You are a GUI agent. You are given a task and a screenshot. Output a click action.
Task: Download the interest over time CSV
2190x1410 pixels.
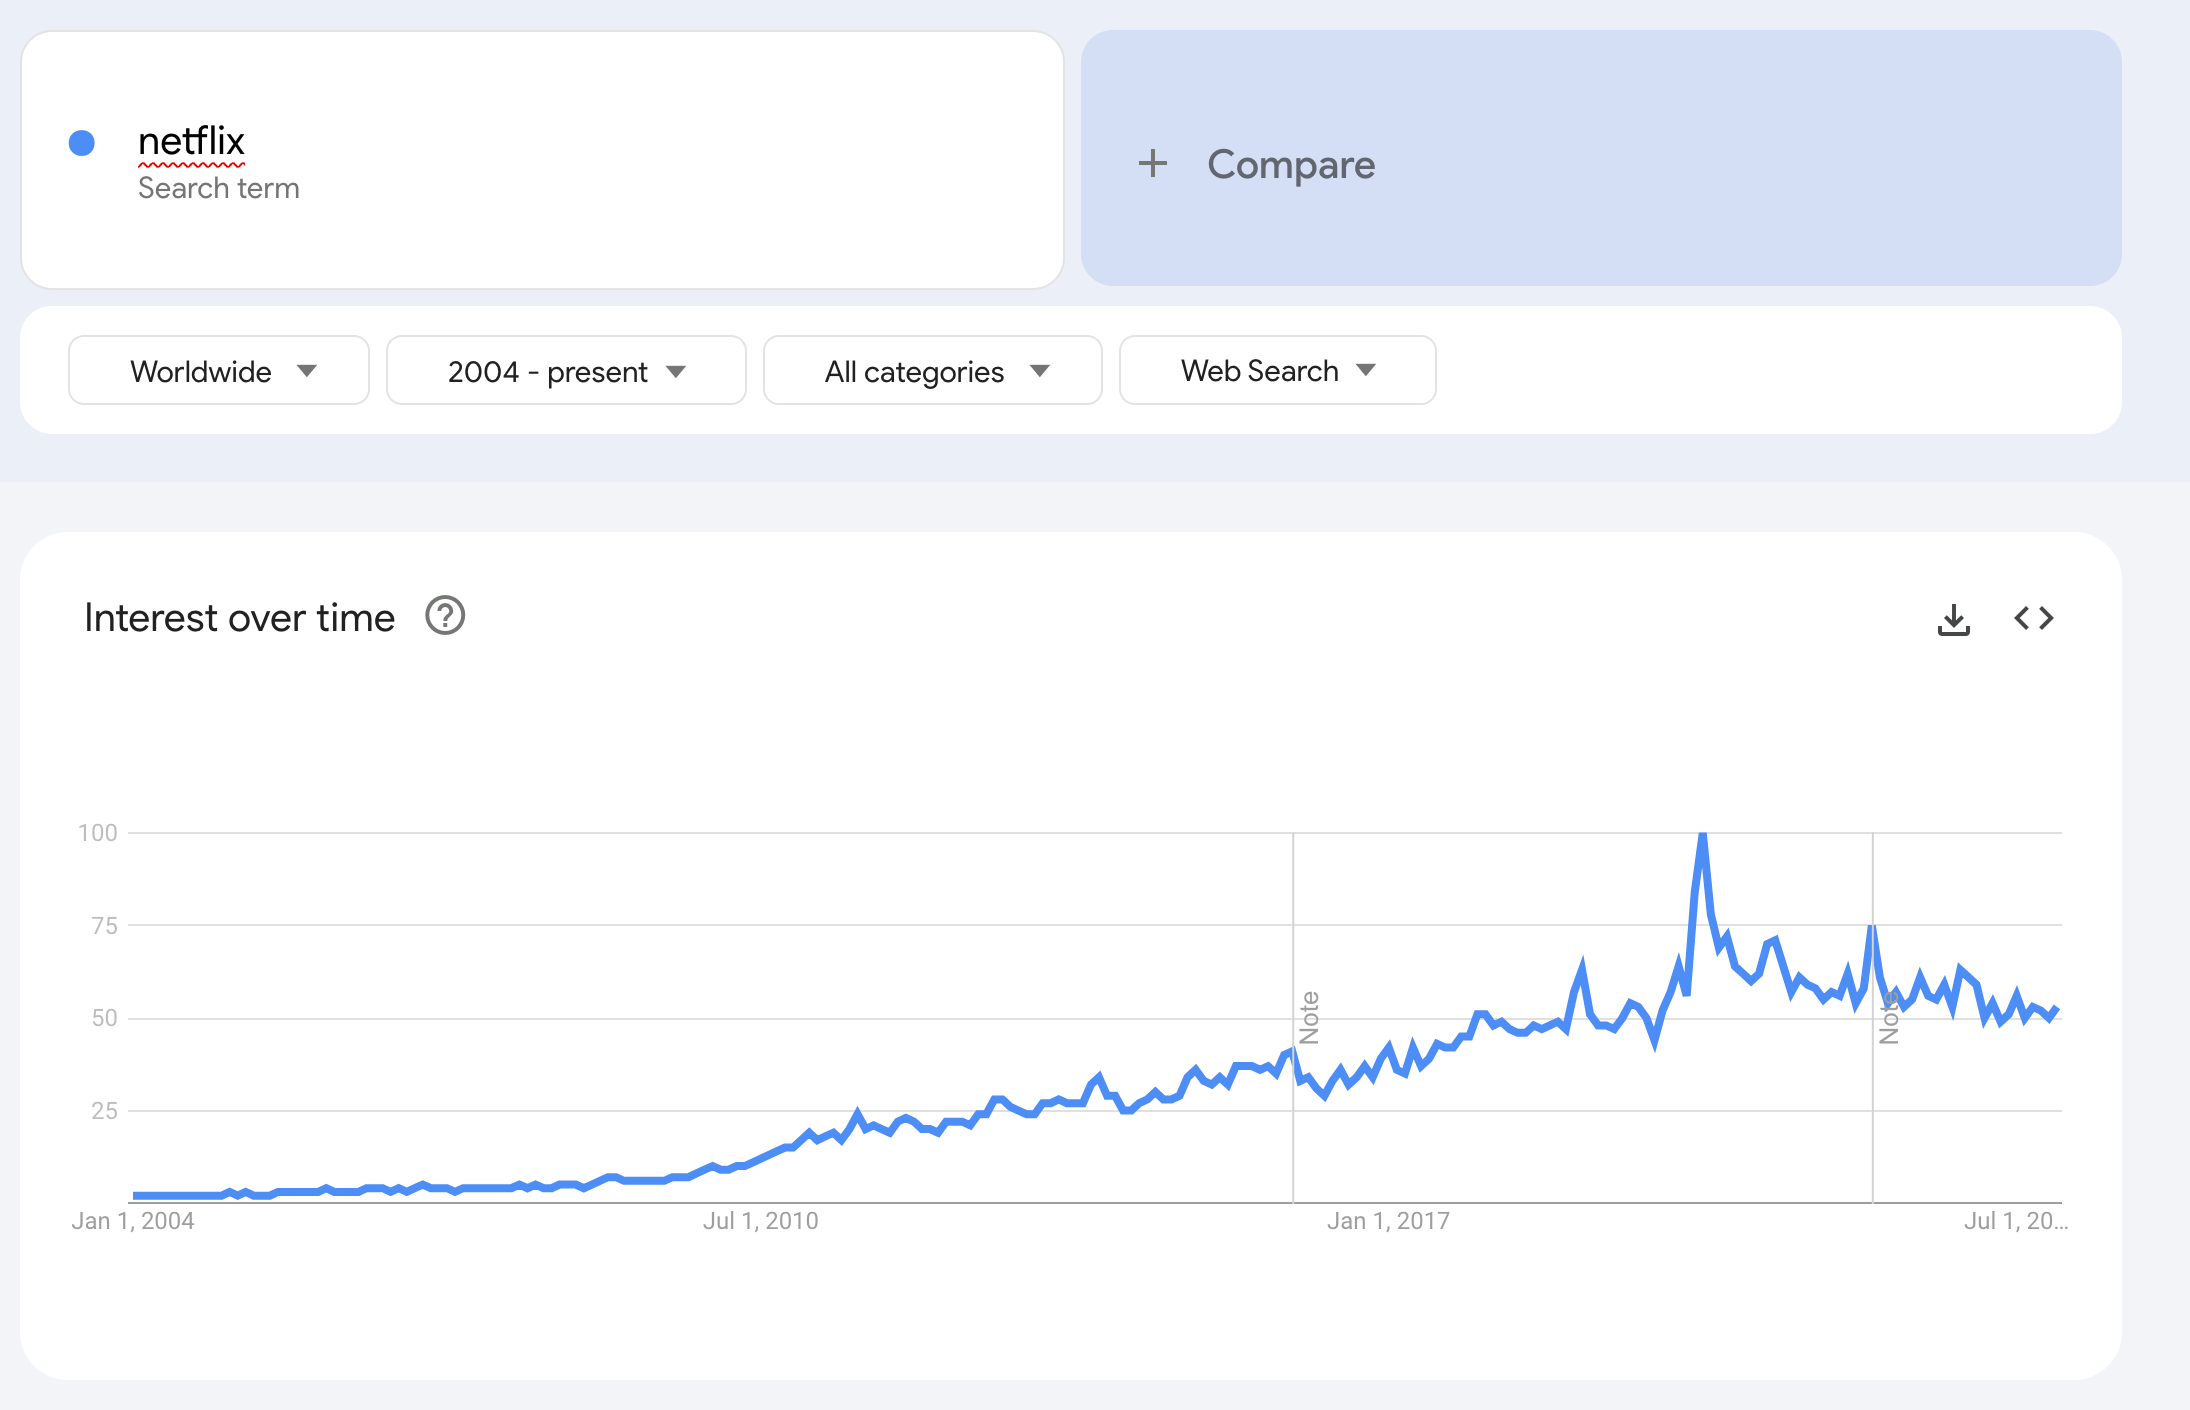[x=1953, y=619]
